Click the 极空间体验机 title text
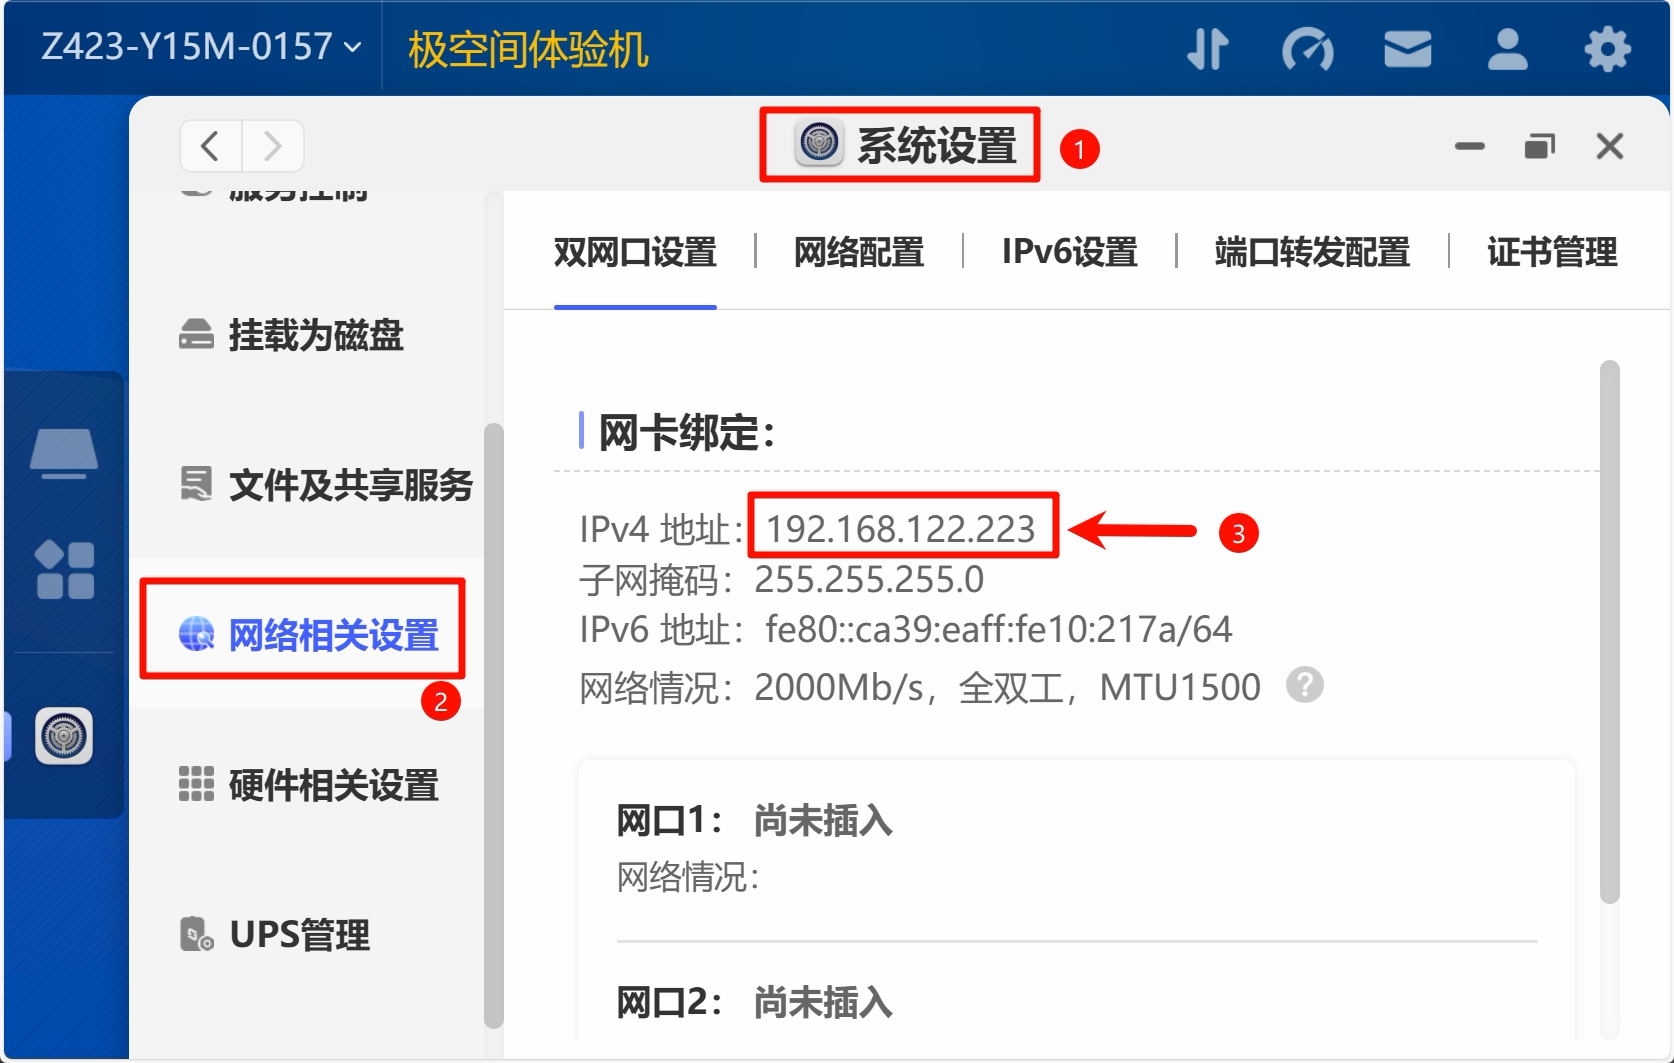 (x=528, y=49)
